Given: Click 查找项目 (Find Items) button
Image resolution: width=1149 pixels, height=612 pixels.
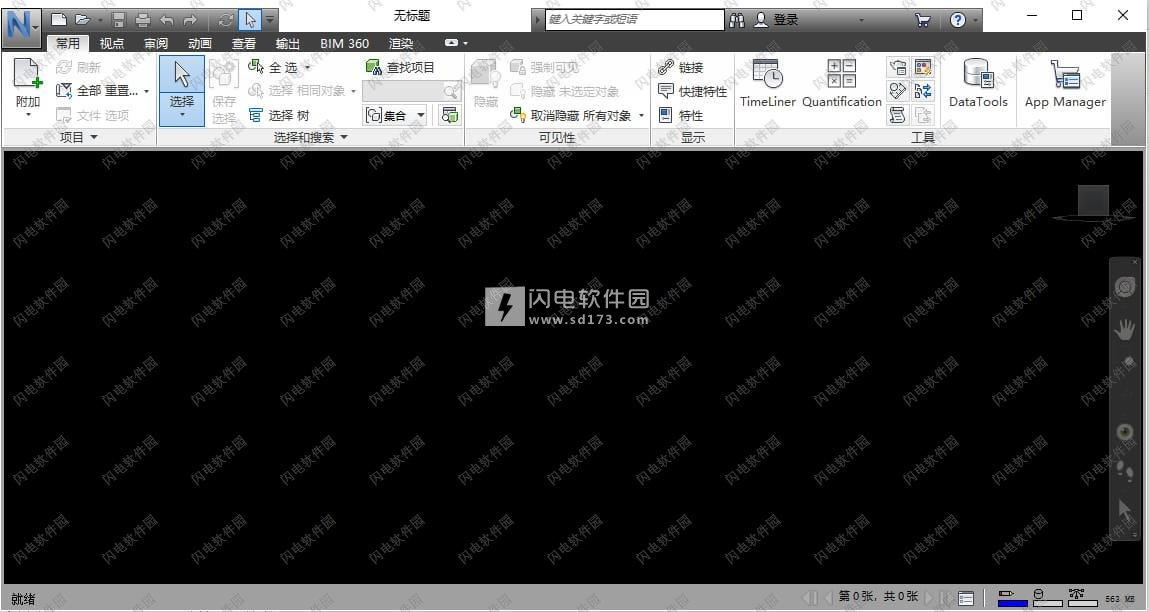Looking at the screenshot, I should 400,67.
